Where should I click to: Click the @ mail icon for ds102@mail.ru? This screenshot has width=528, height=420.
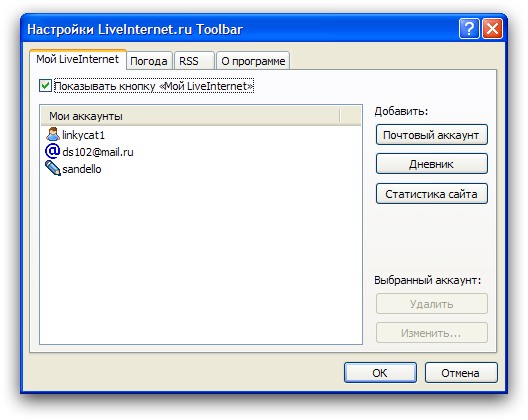click(53, 151)
